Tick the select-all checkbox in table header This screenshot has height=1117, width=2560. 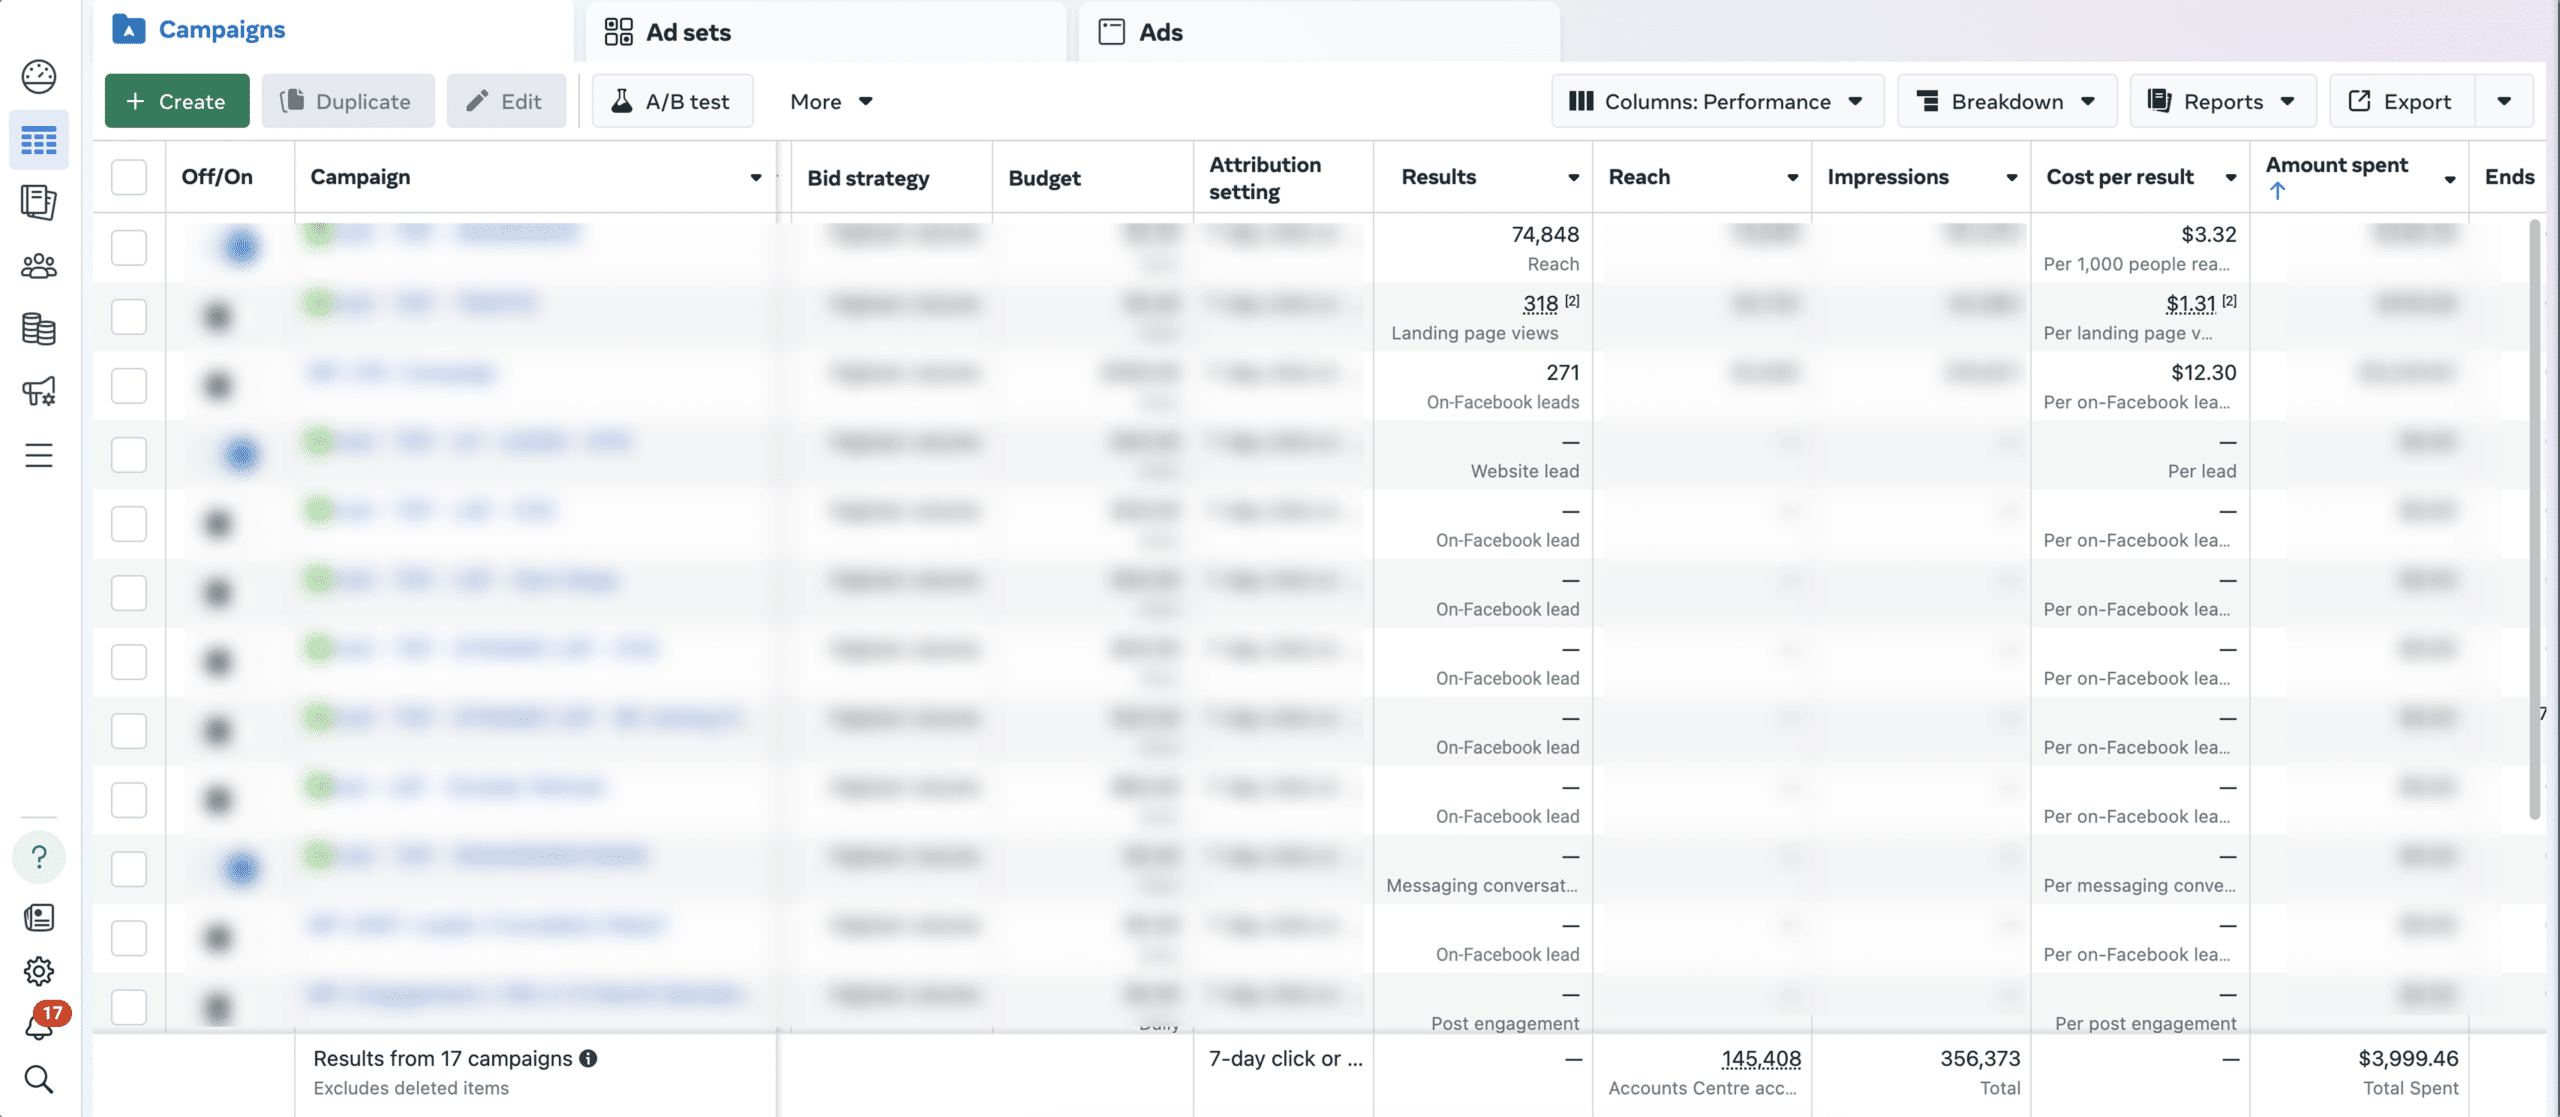coord(129,177)
